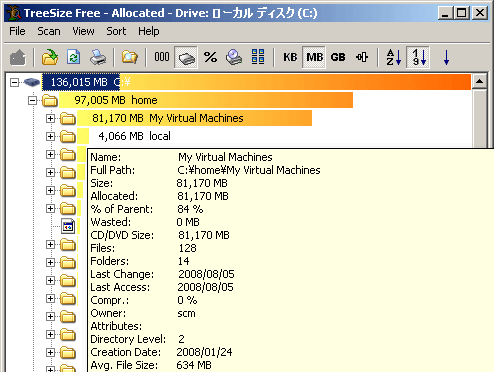Select the 81,170 MB My Virtual Machines row

coord(194,118)
